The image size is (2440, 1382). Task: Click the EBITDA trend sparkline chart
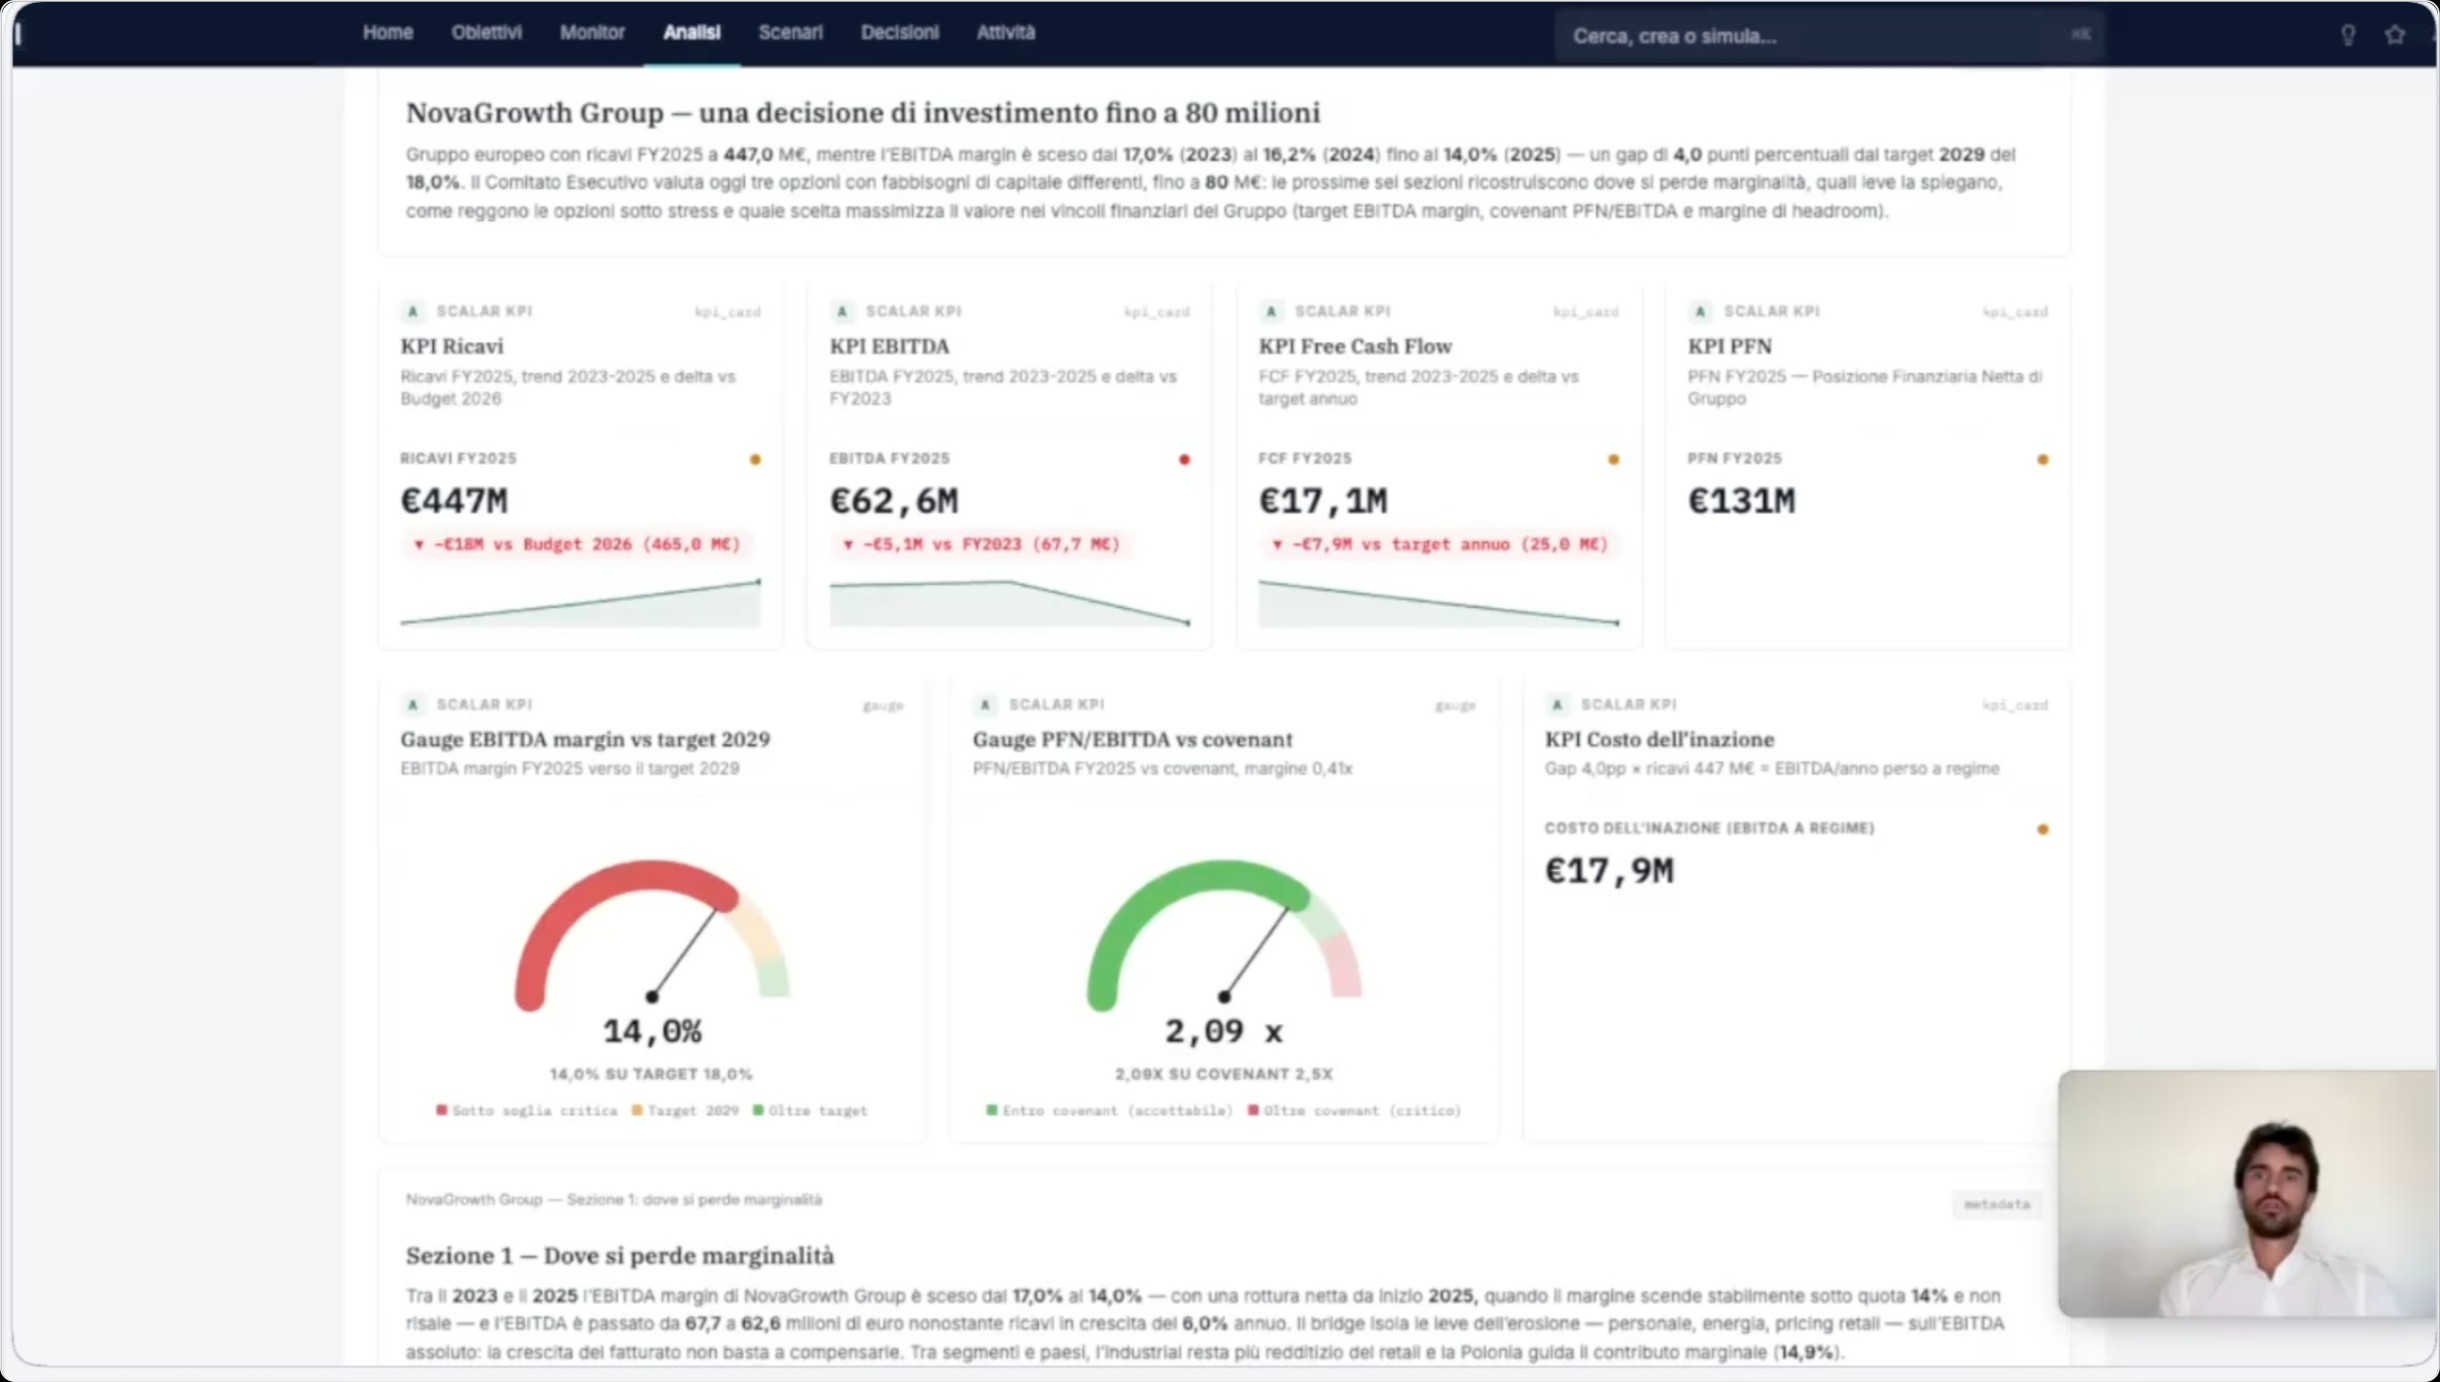(1009, 603)
